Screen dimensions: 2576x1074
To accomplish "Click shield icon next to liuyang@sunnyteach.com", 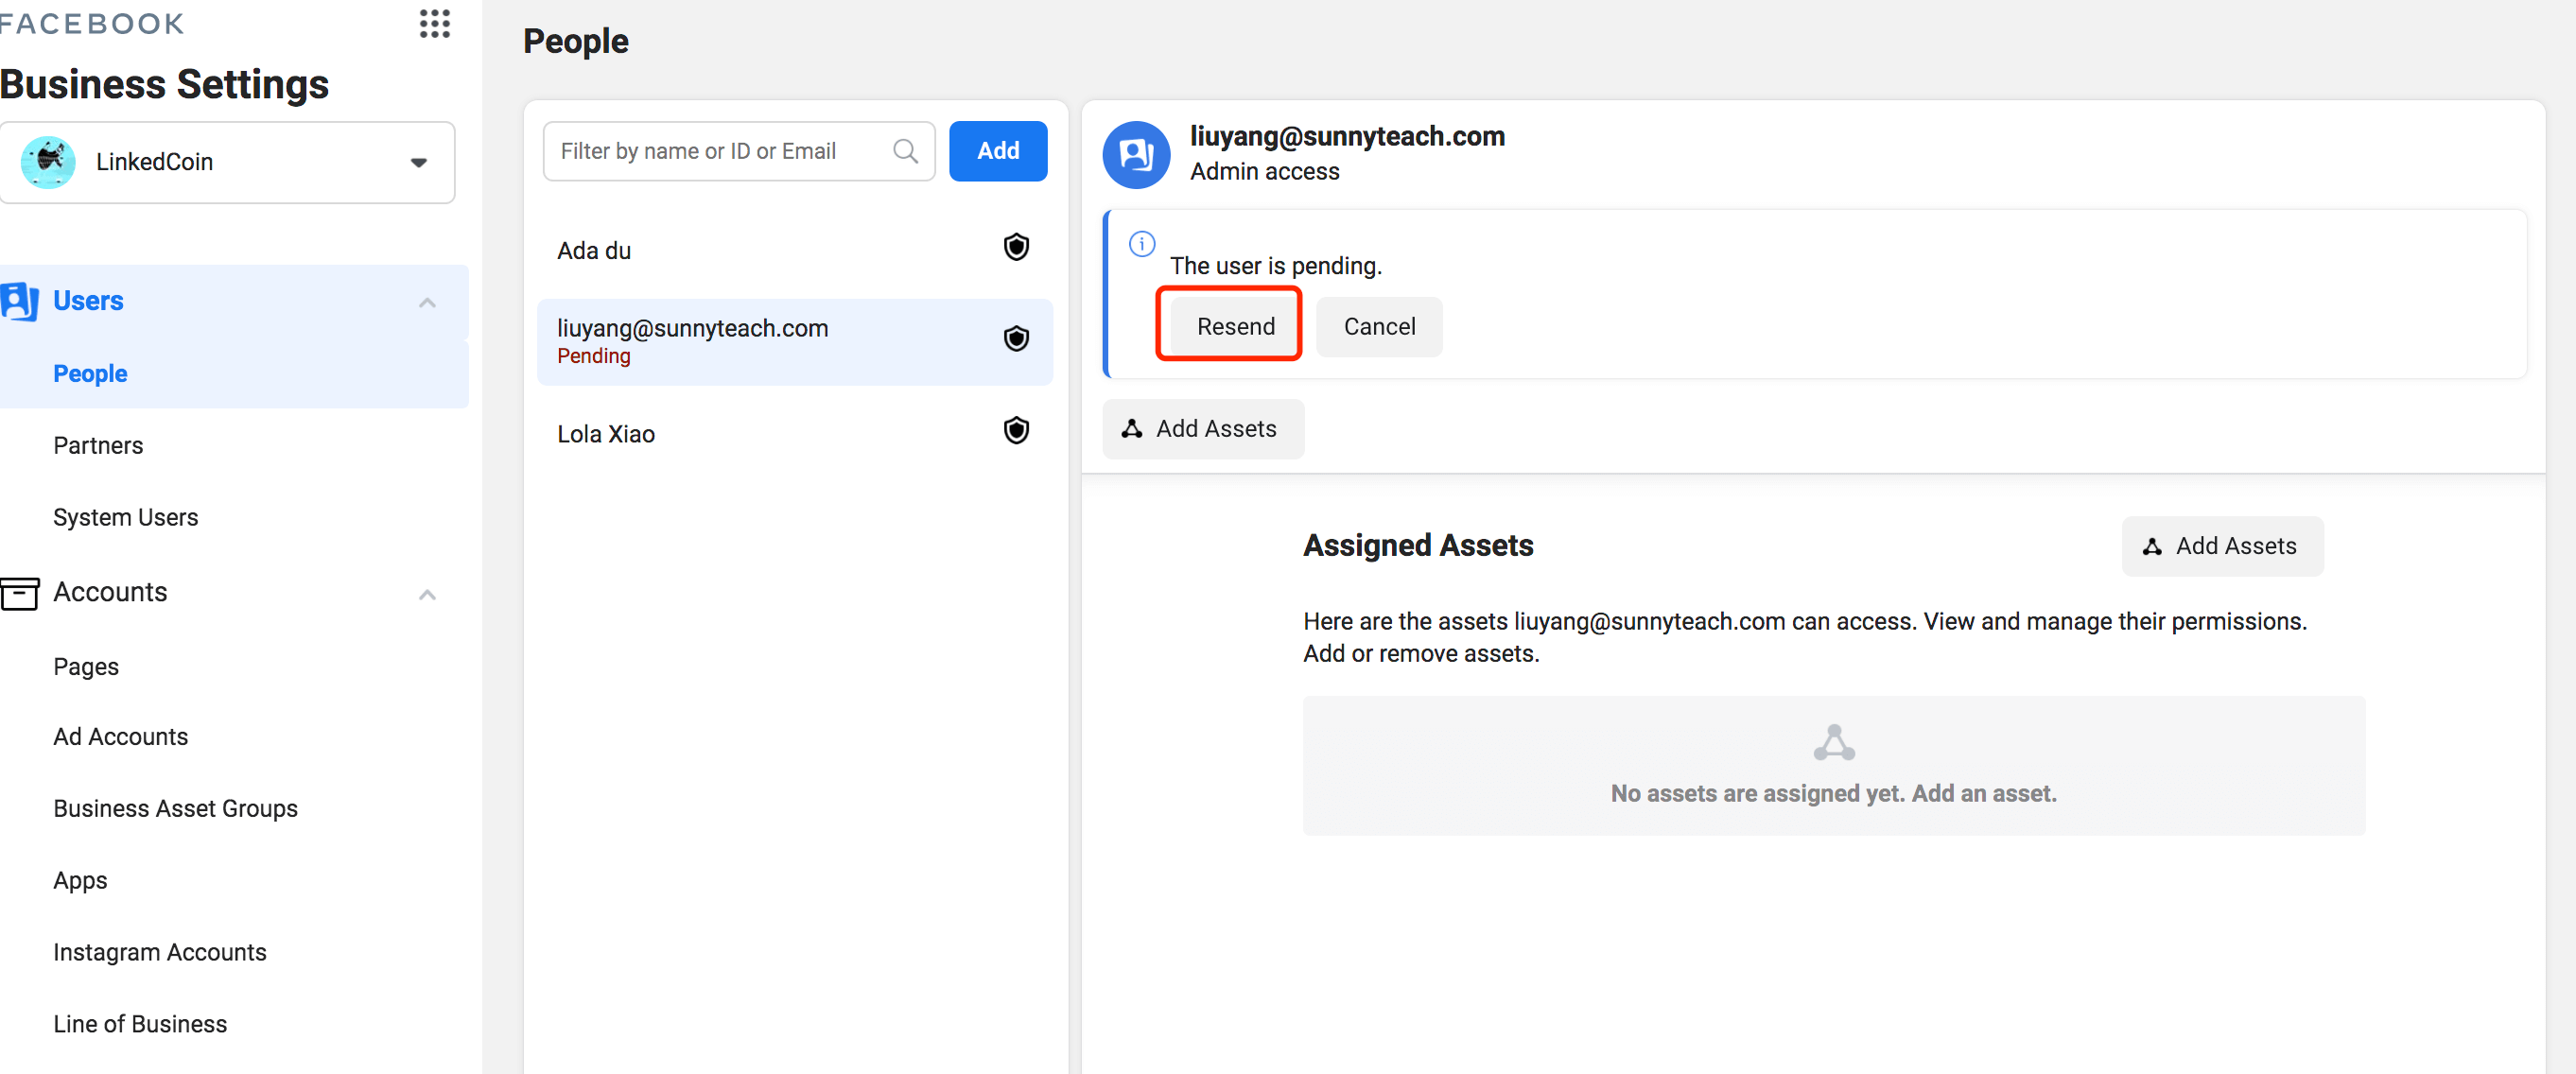I will (1016, 339).
